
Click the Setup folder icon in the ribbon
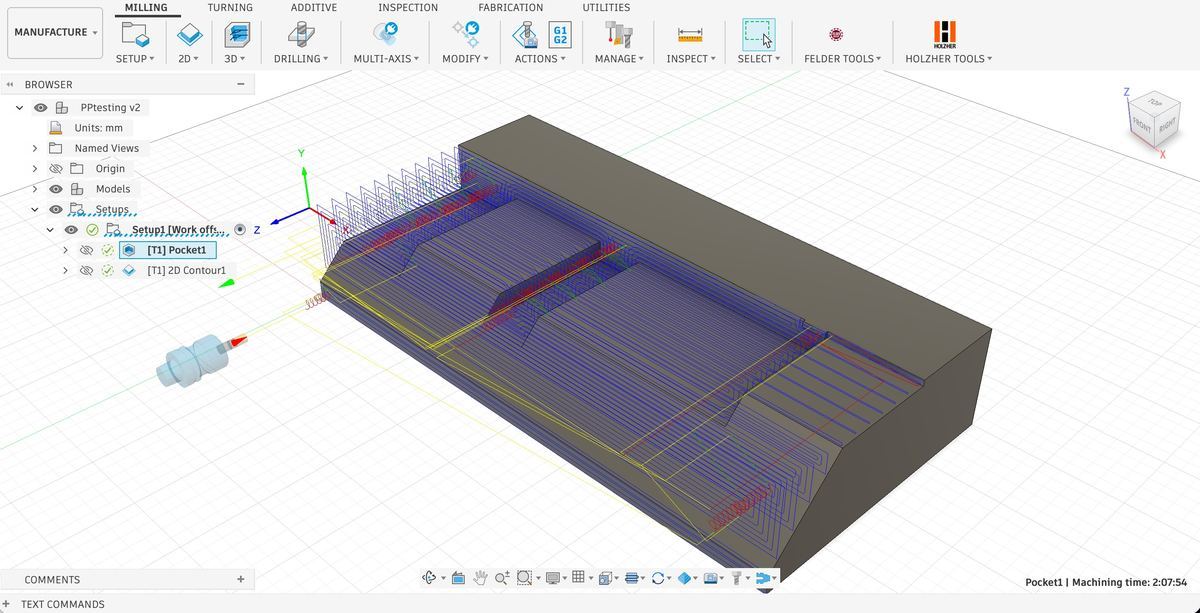coord(135,33)
